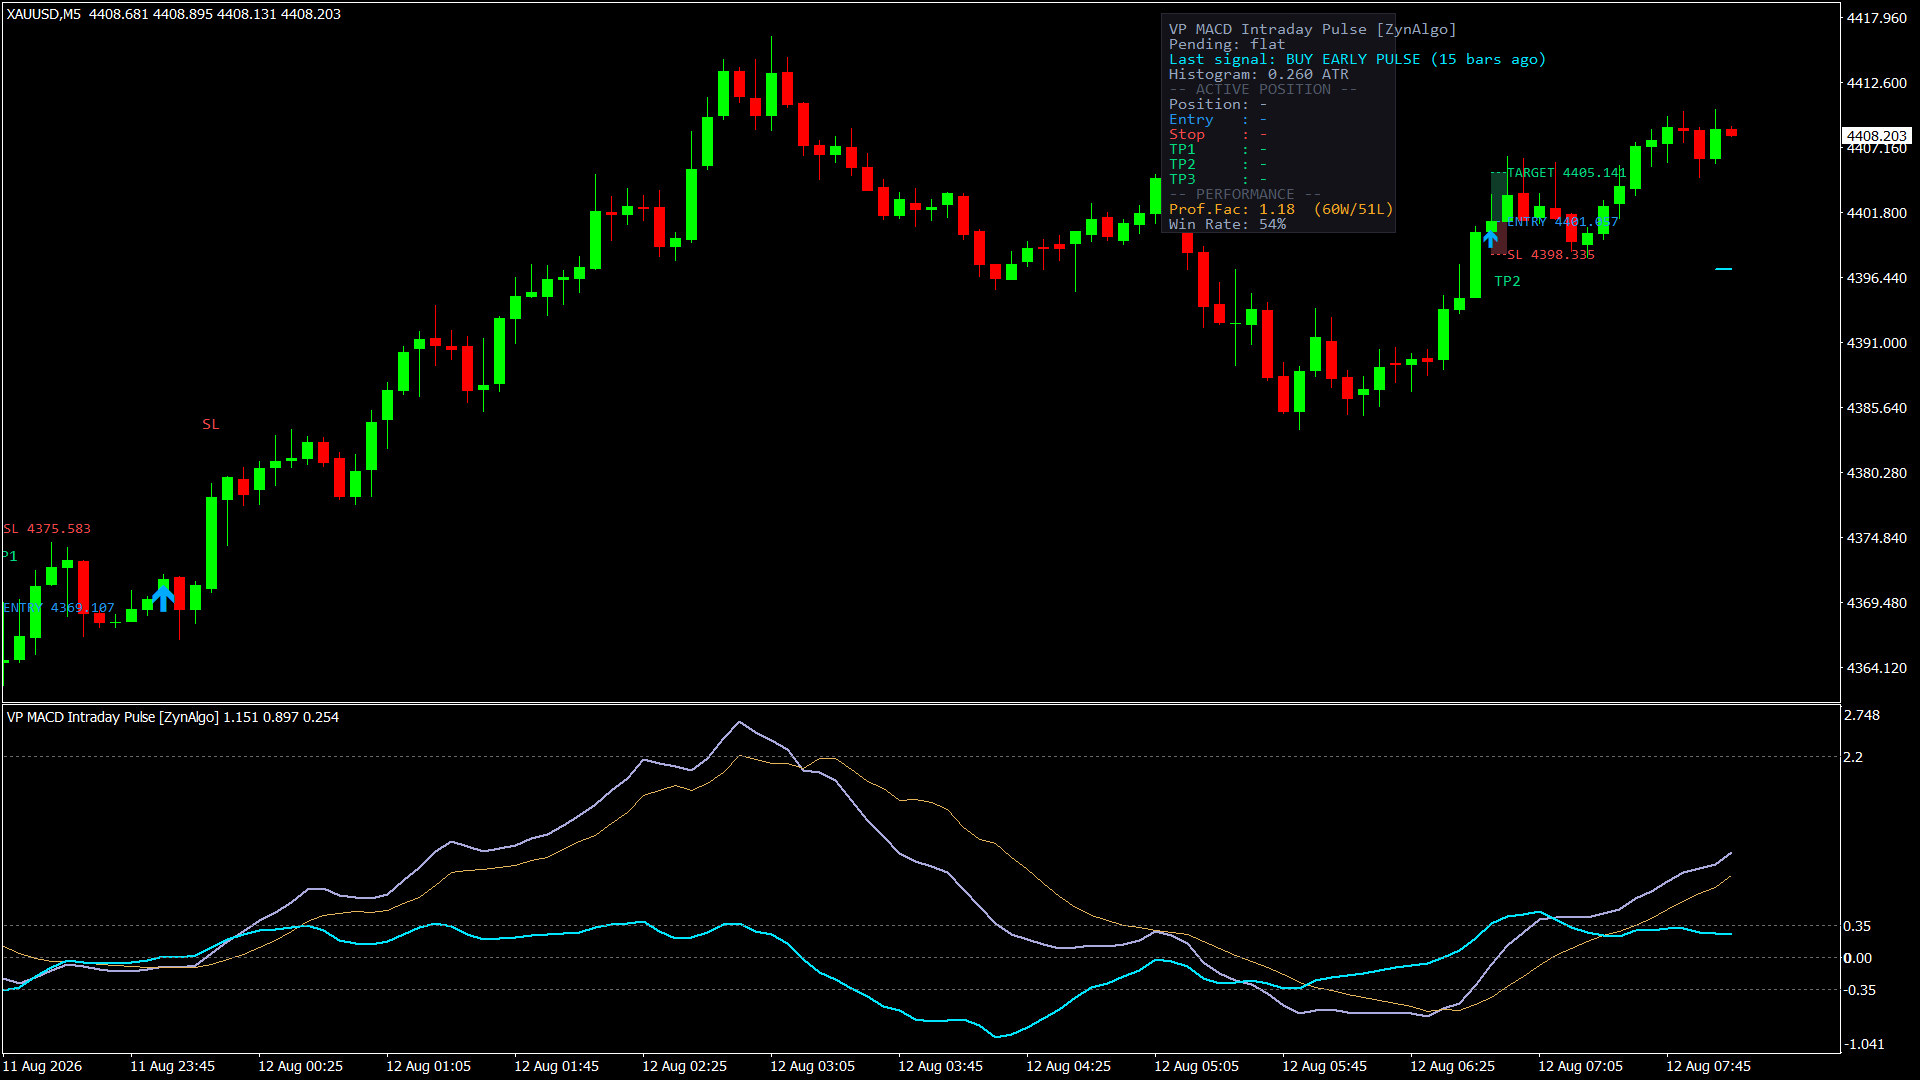Click the -1.041 value on indicator scale

(x=1864, y=1044)
